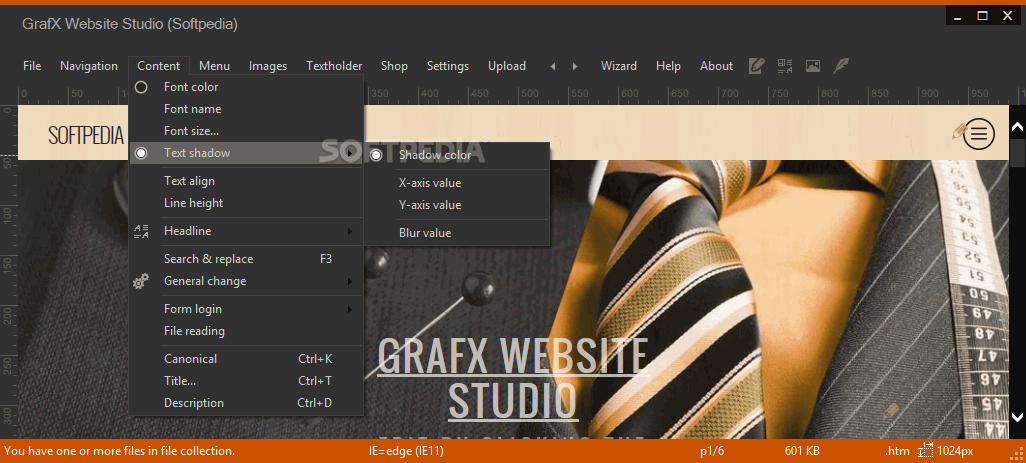The width and height of the screenshot is (1026, 463).
Task: Expand the Headline submenu arrow
Action: pos(350,231)
